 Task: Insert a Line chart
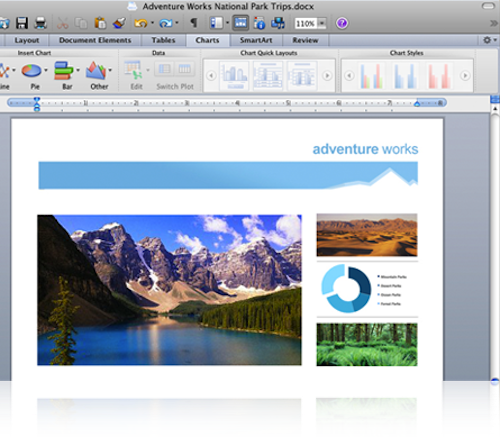[x=4, y=71]
